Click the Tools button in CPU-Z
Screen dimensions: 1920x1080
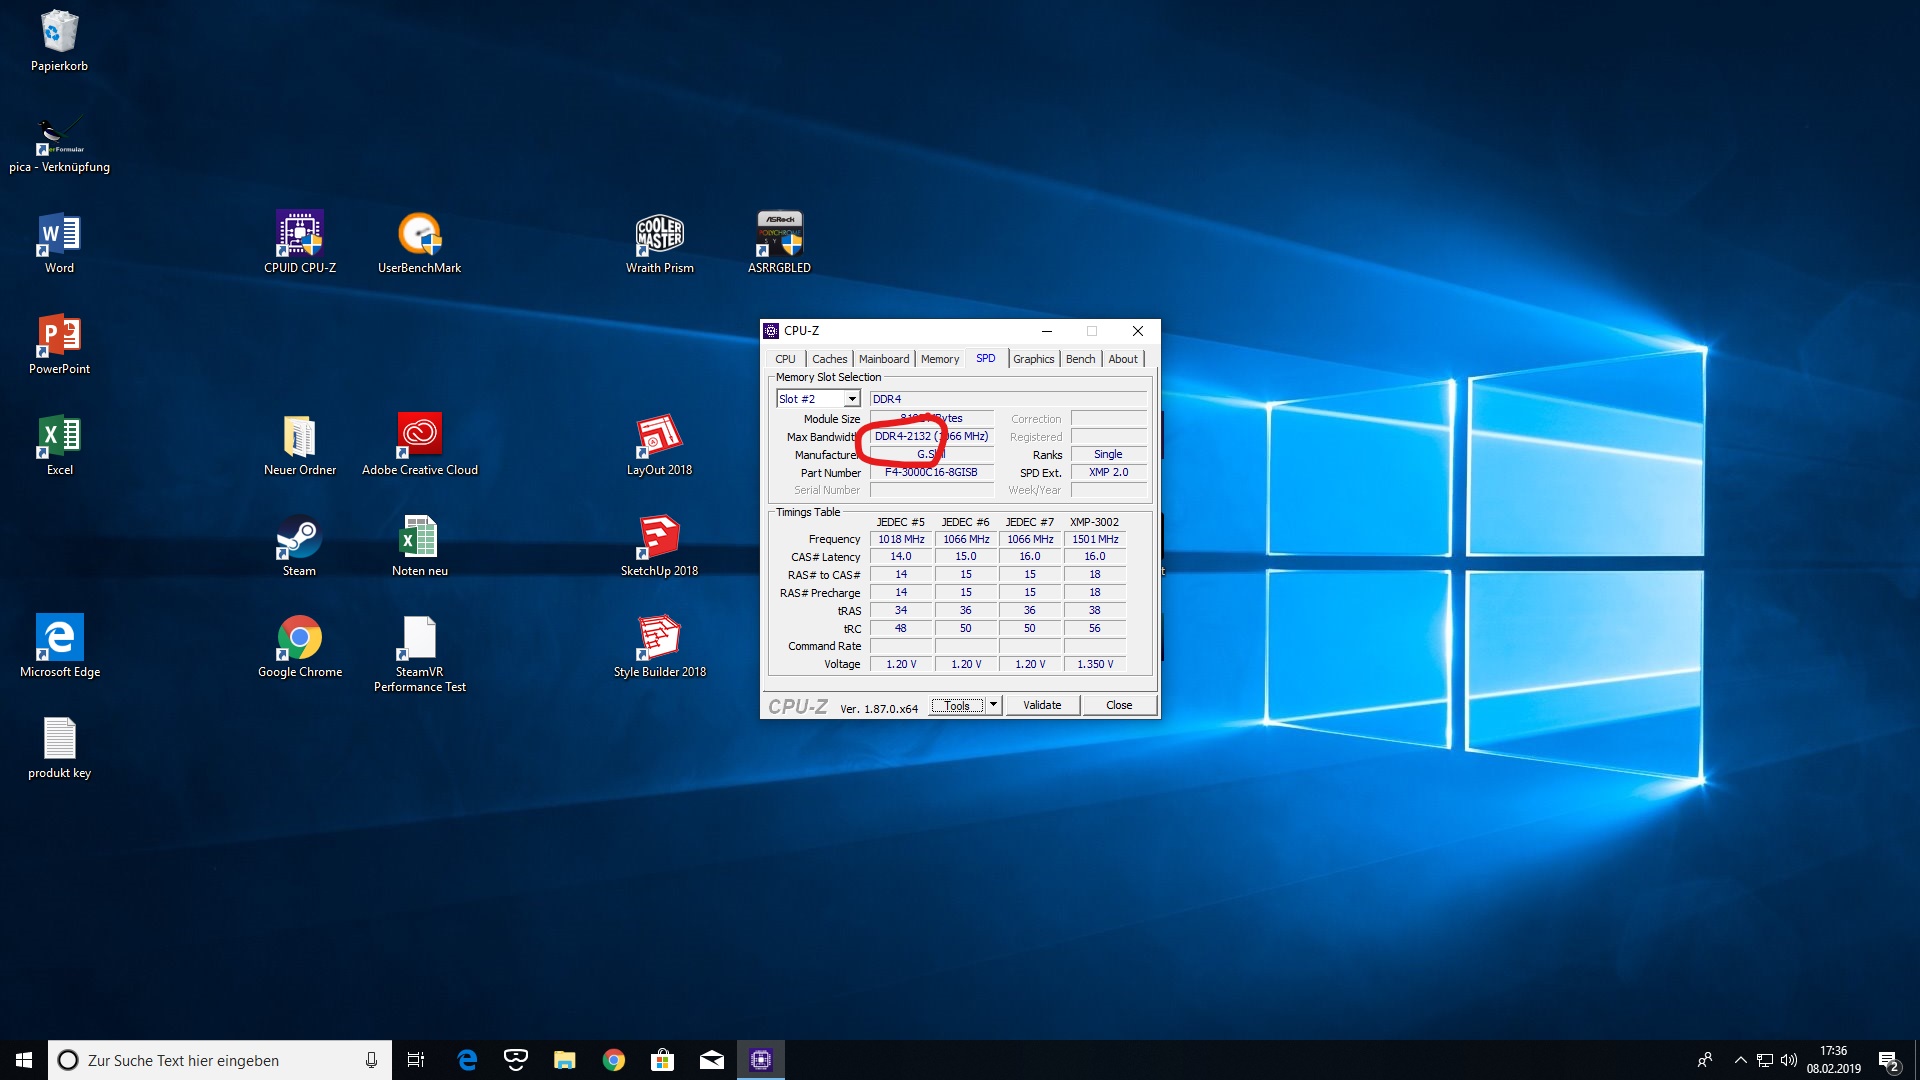(958, 705)
